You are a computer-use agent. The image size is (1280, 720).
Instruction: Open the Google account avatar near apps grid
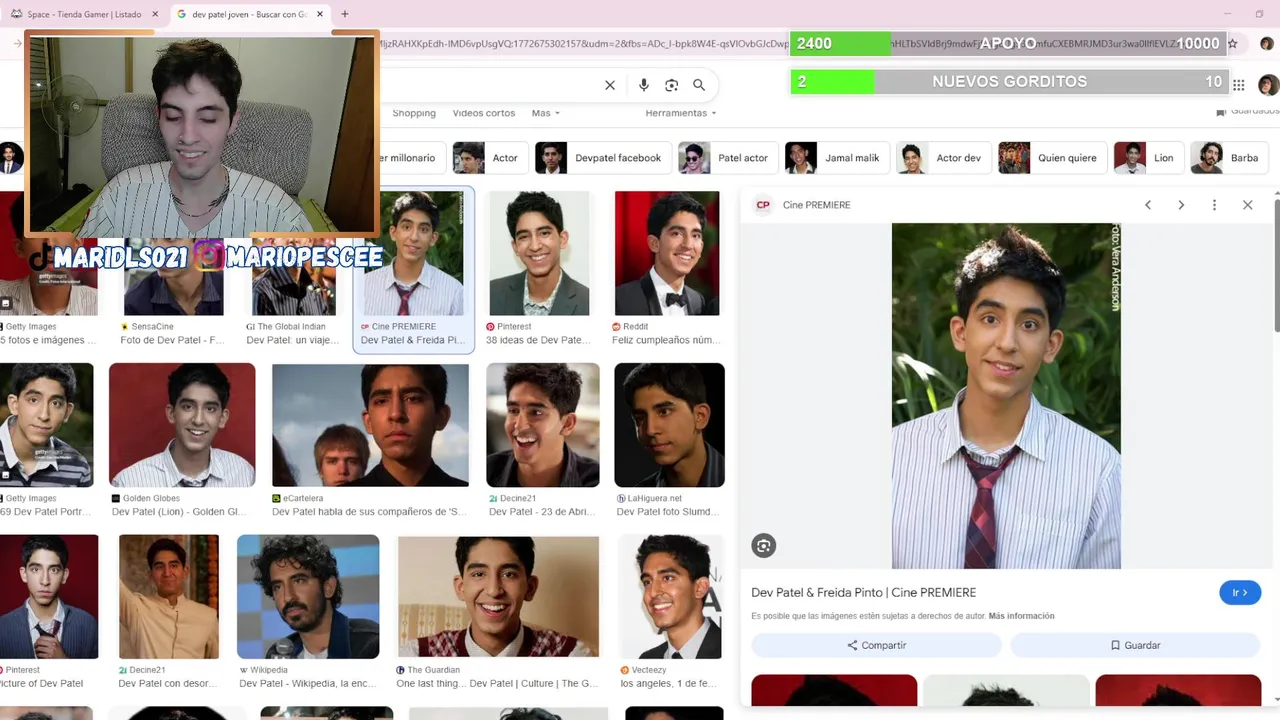tap(1268, 85)
